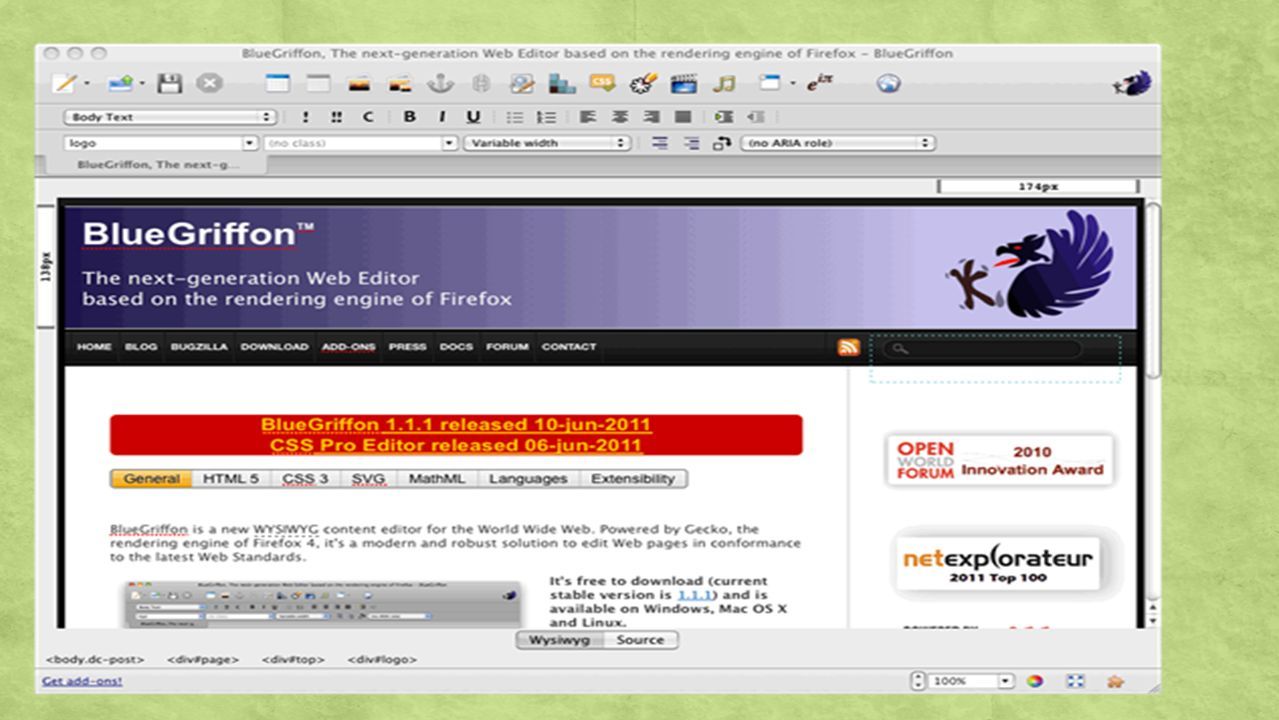Click the page search input field
1279x720 pixels.
982,348
